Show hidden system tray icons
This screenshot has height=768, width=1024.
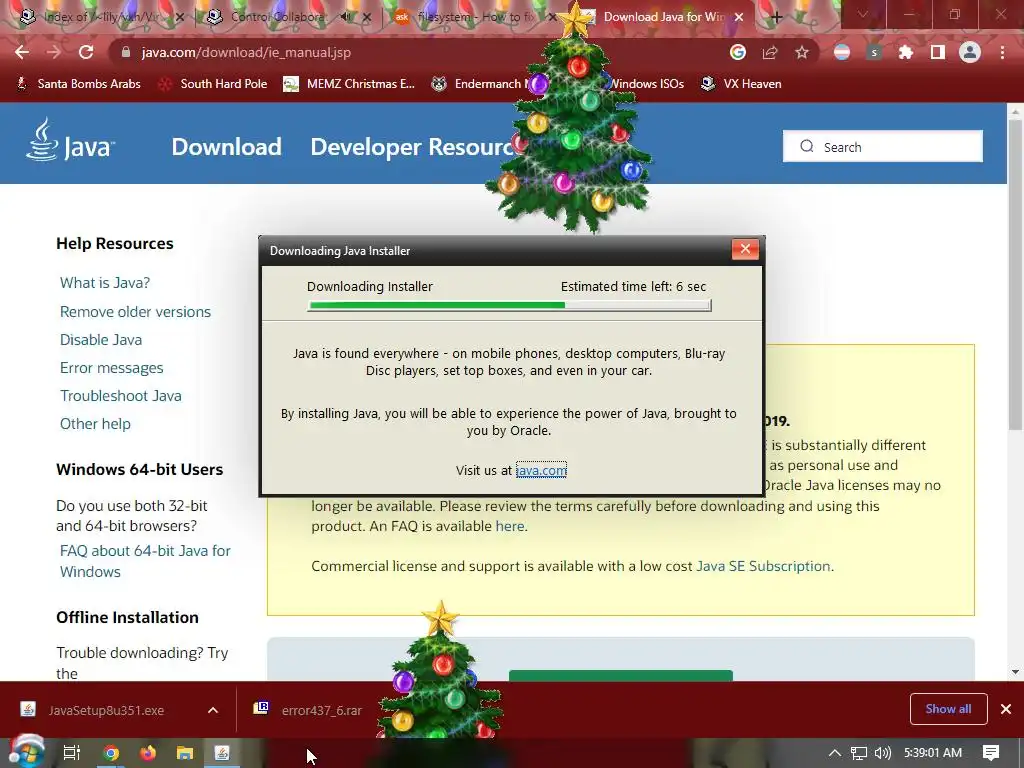click(x=835, y=753)
